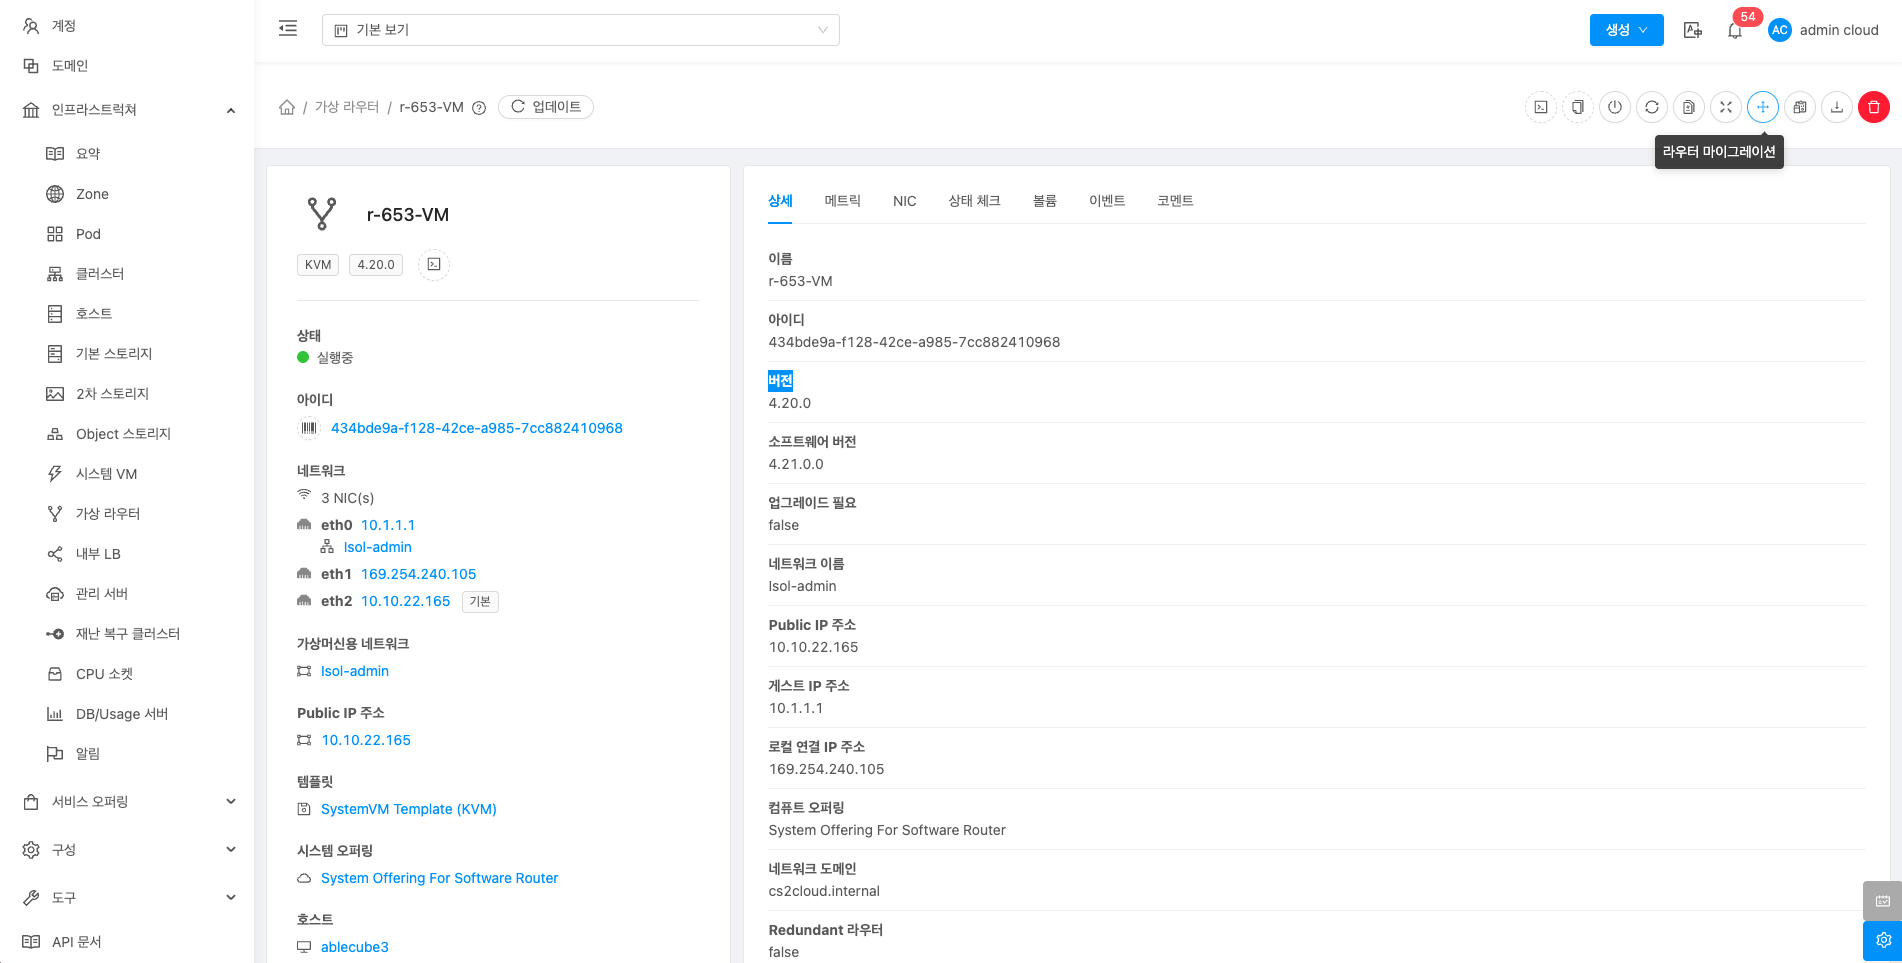Click the 업데이트 refresh button
1902x963 pixels.
[546, 107]
